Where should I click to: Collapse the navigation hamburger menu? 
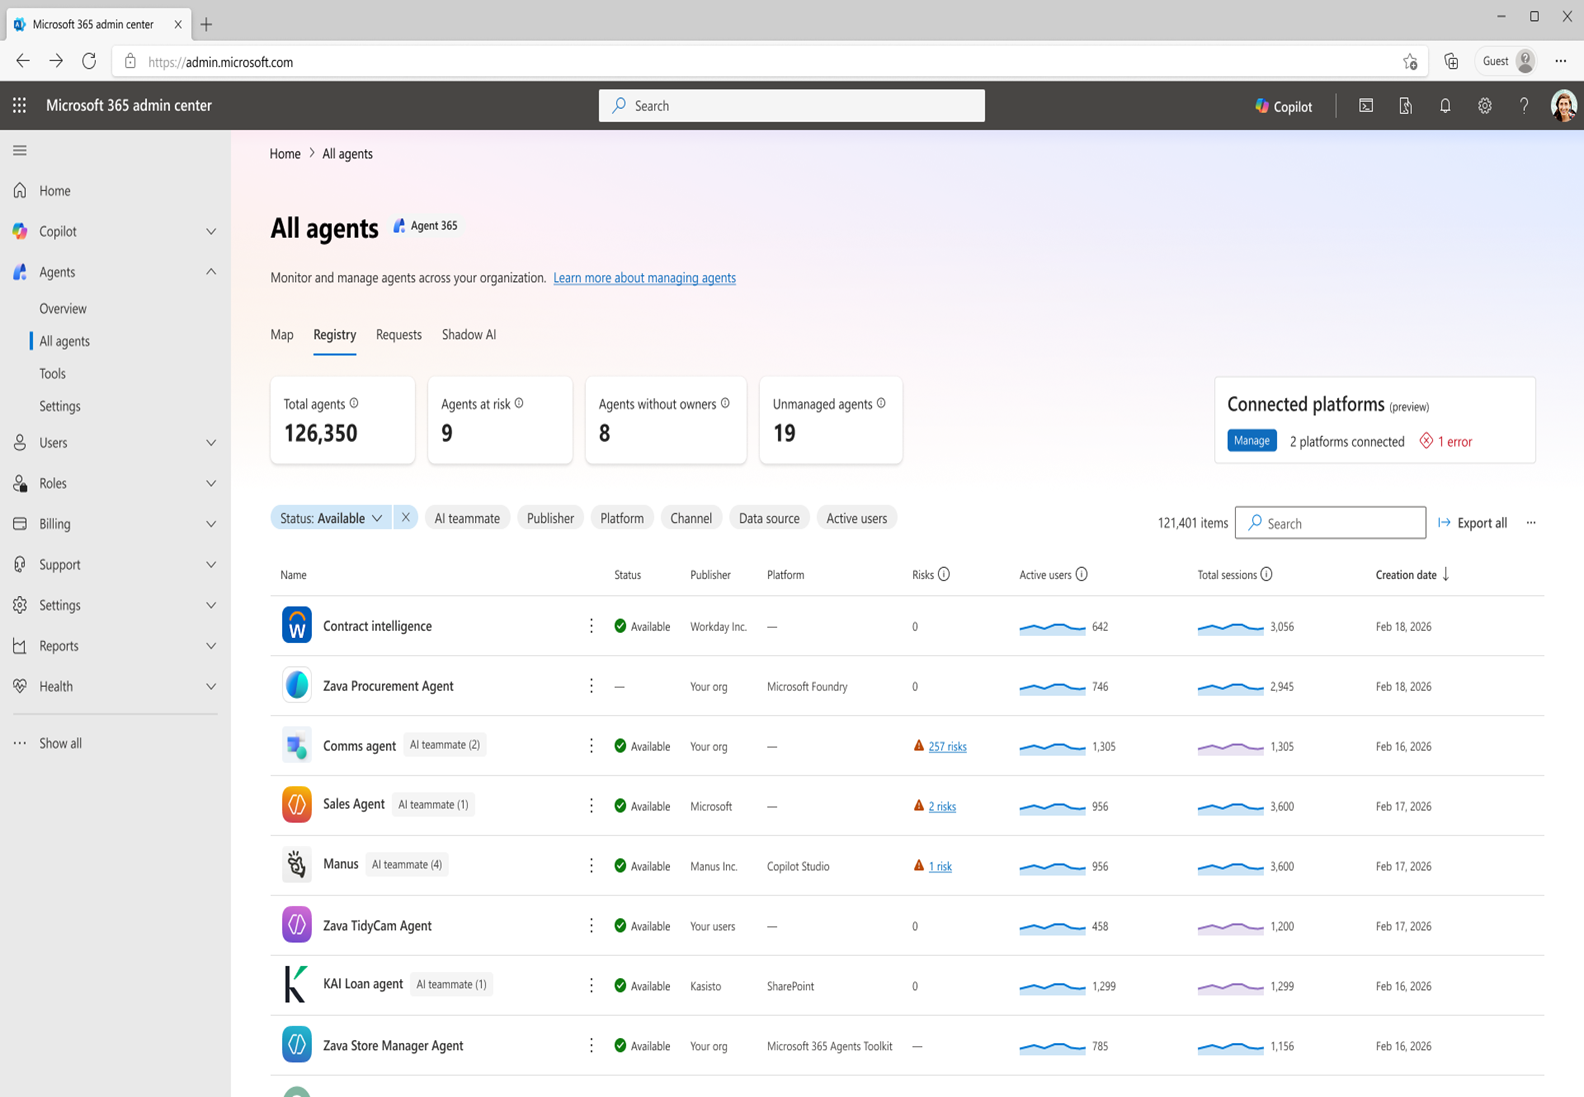(20, 151)
